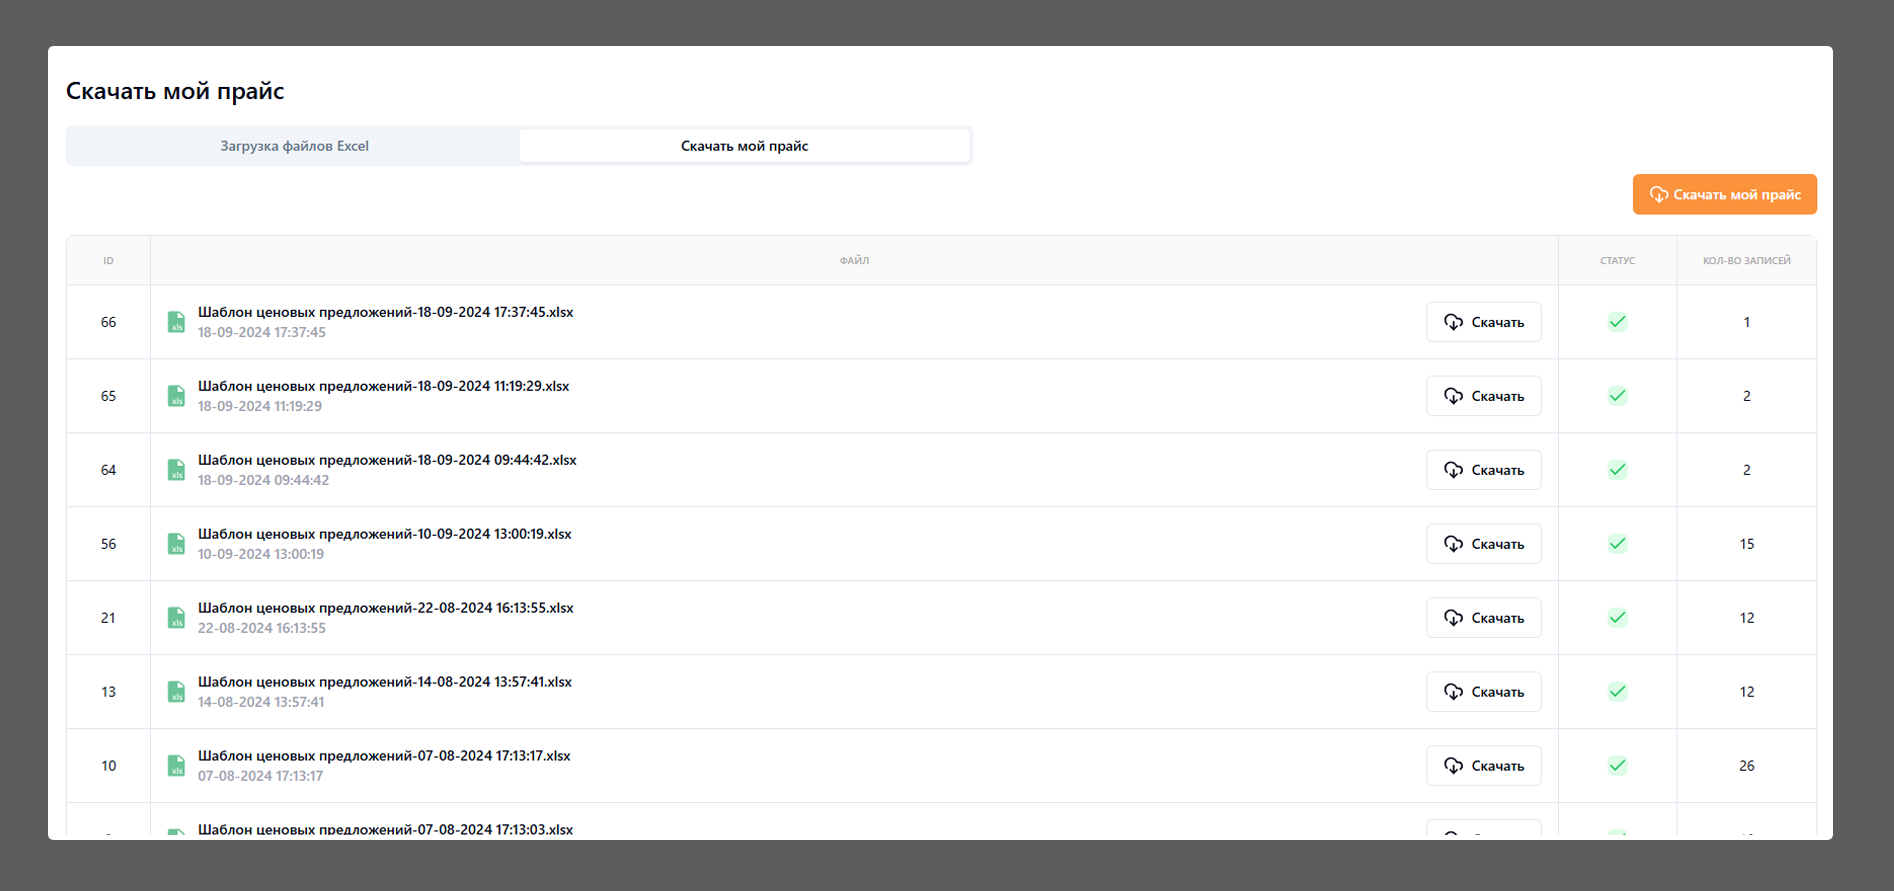The width and height of the screenshot is (1894, 891).
Task: Click file name ending 13:57:41.xlsx
Action: coord(384,682)
